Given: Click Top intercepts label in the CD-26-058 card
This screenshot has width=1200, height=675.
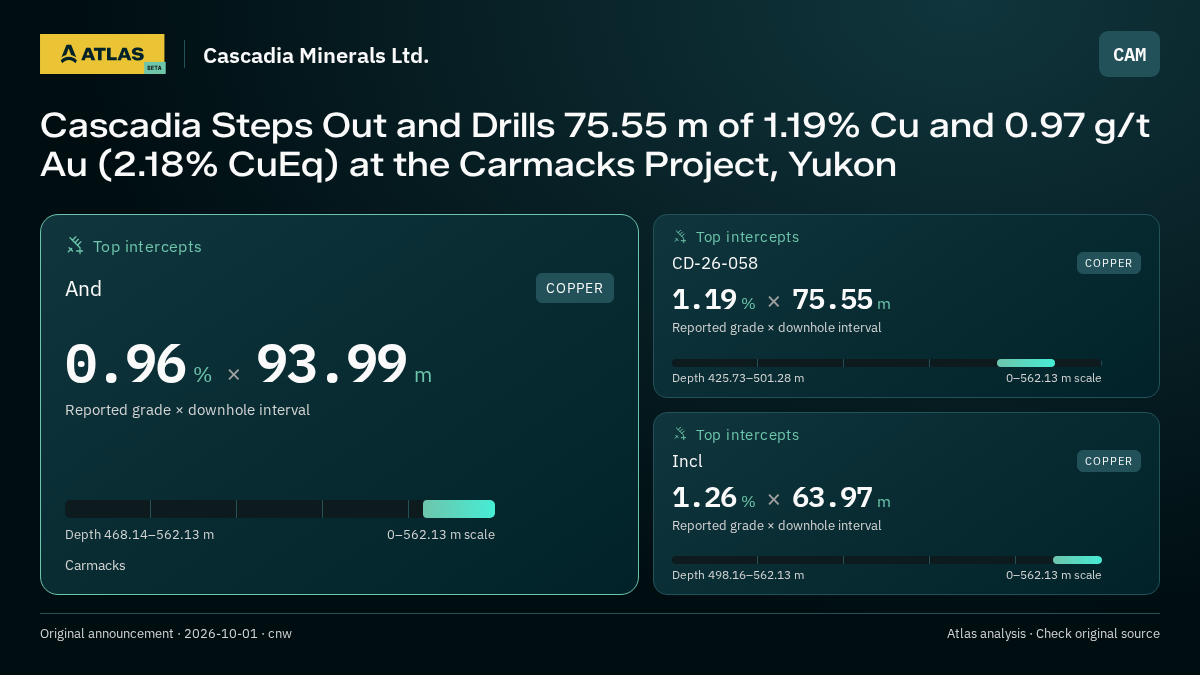Looking at the screenshot, I should click(x=747, y=237).
